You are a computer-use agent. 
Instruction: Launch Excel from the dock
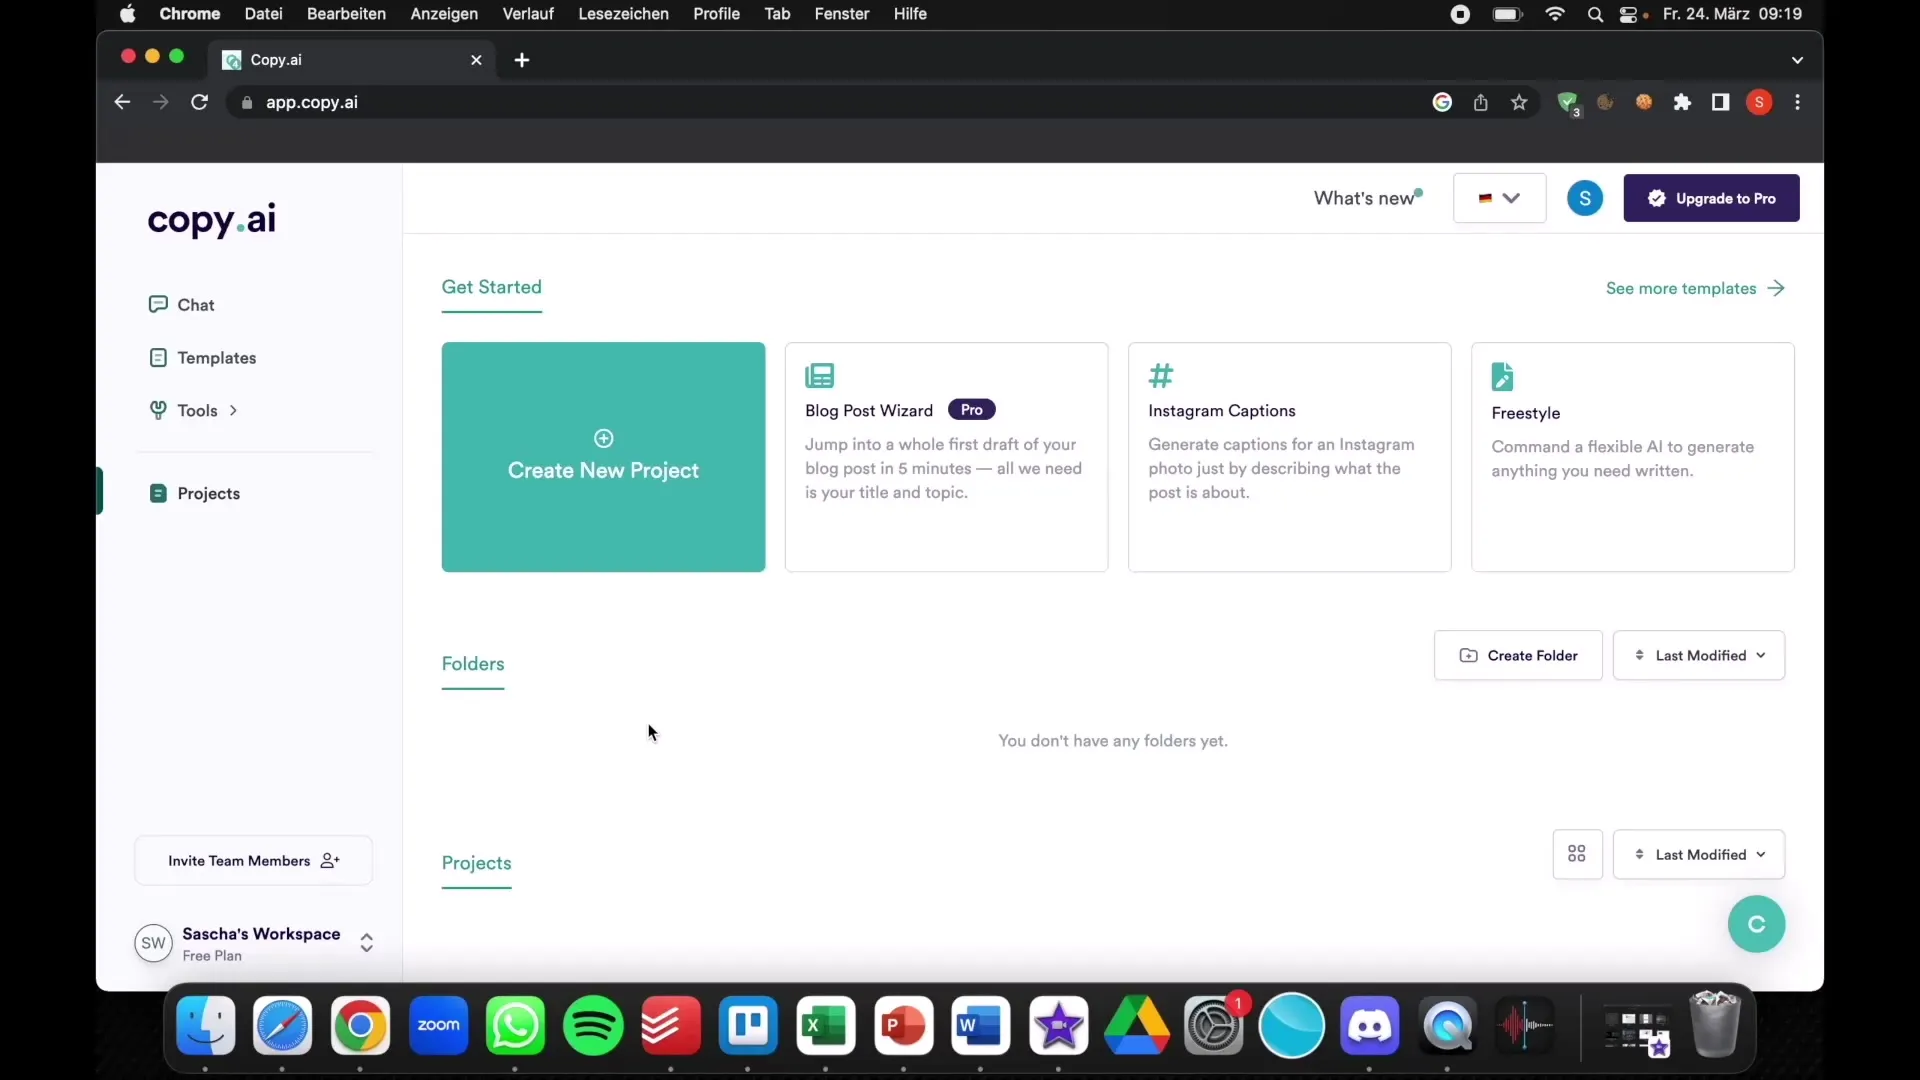click(x=825, y=1026)
